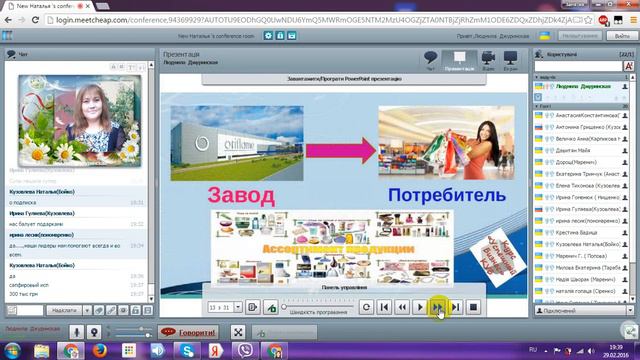Click the play presentation button
The image size is (640, 360).
tap(420, 307)
